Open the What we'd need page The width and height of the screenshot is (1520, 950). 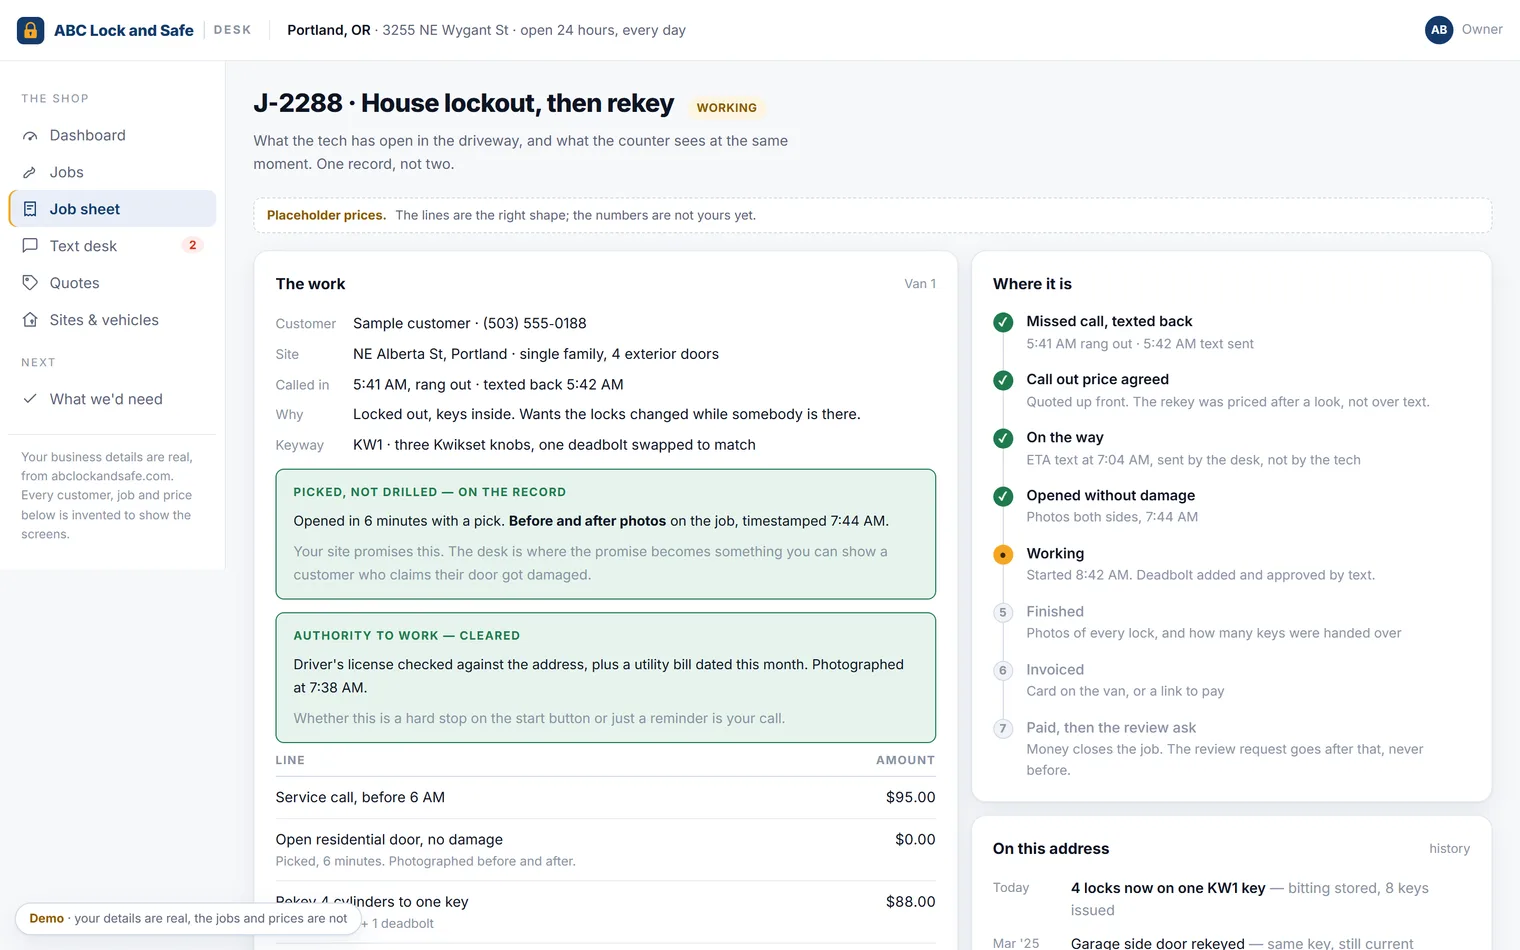112,399
